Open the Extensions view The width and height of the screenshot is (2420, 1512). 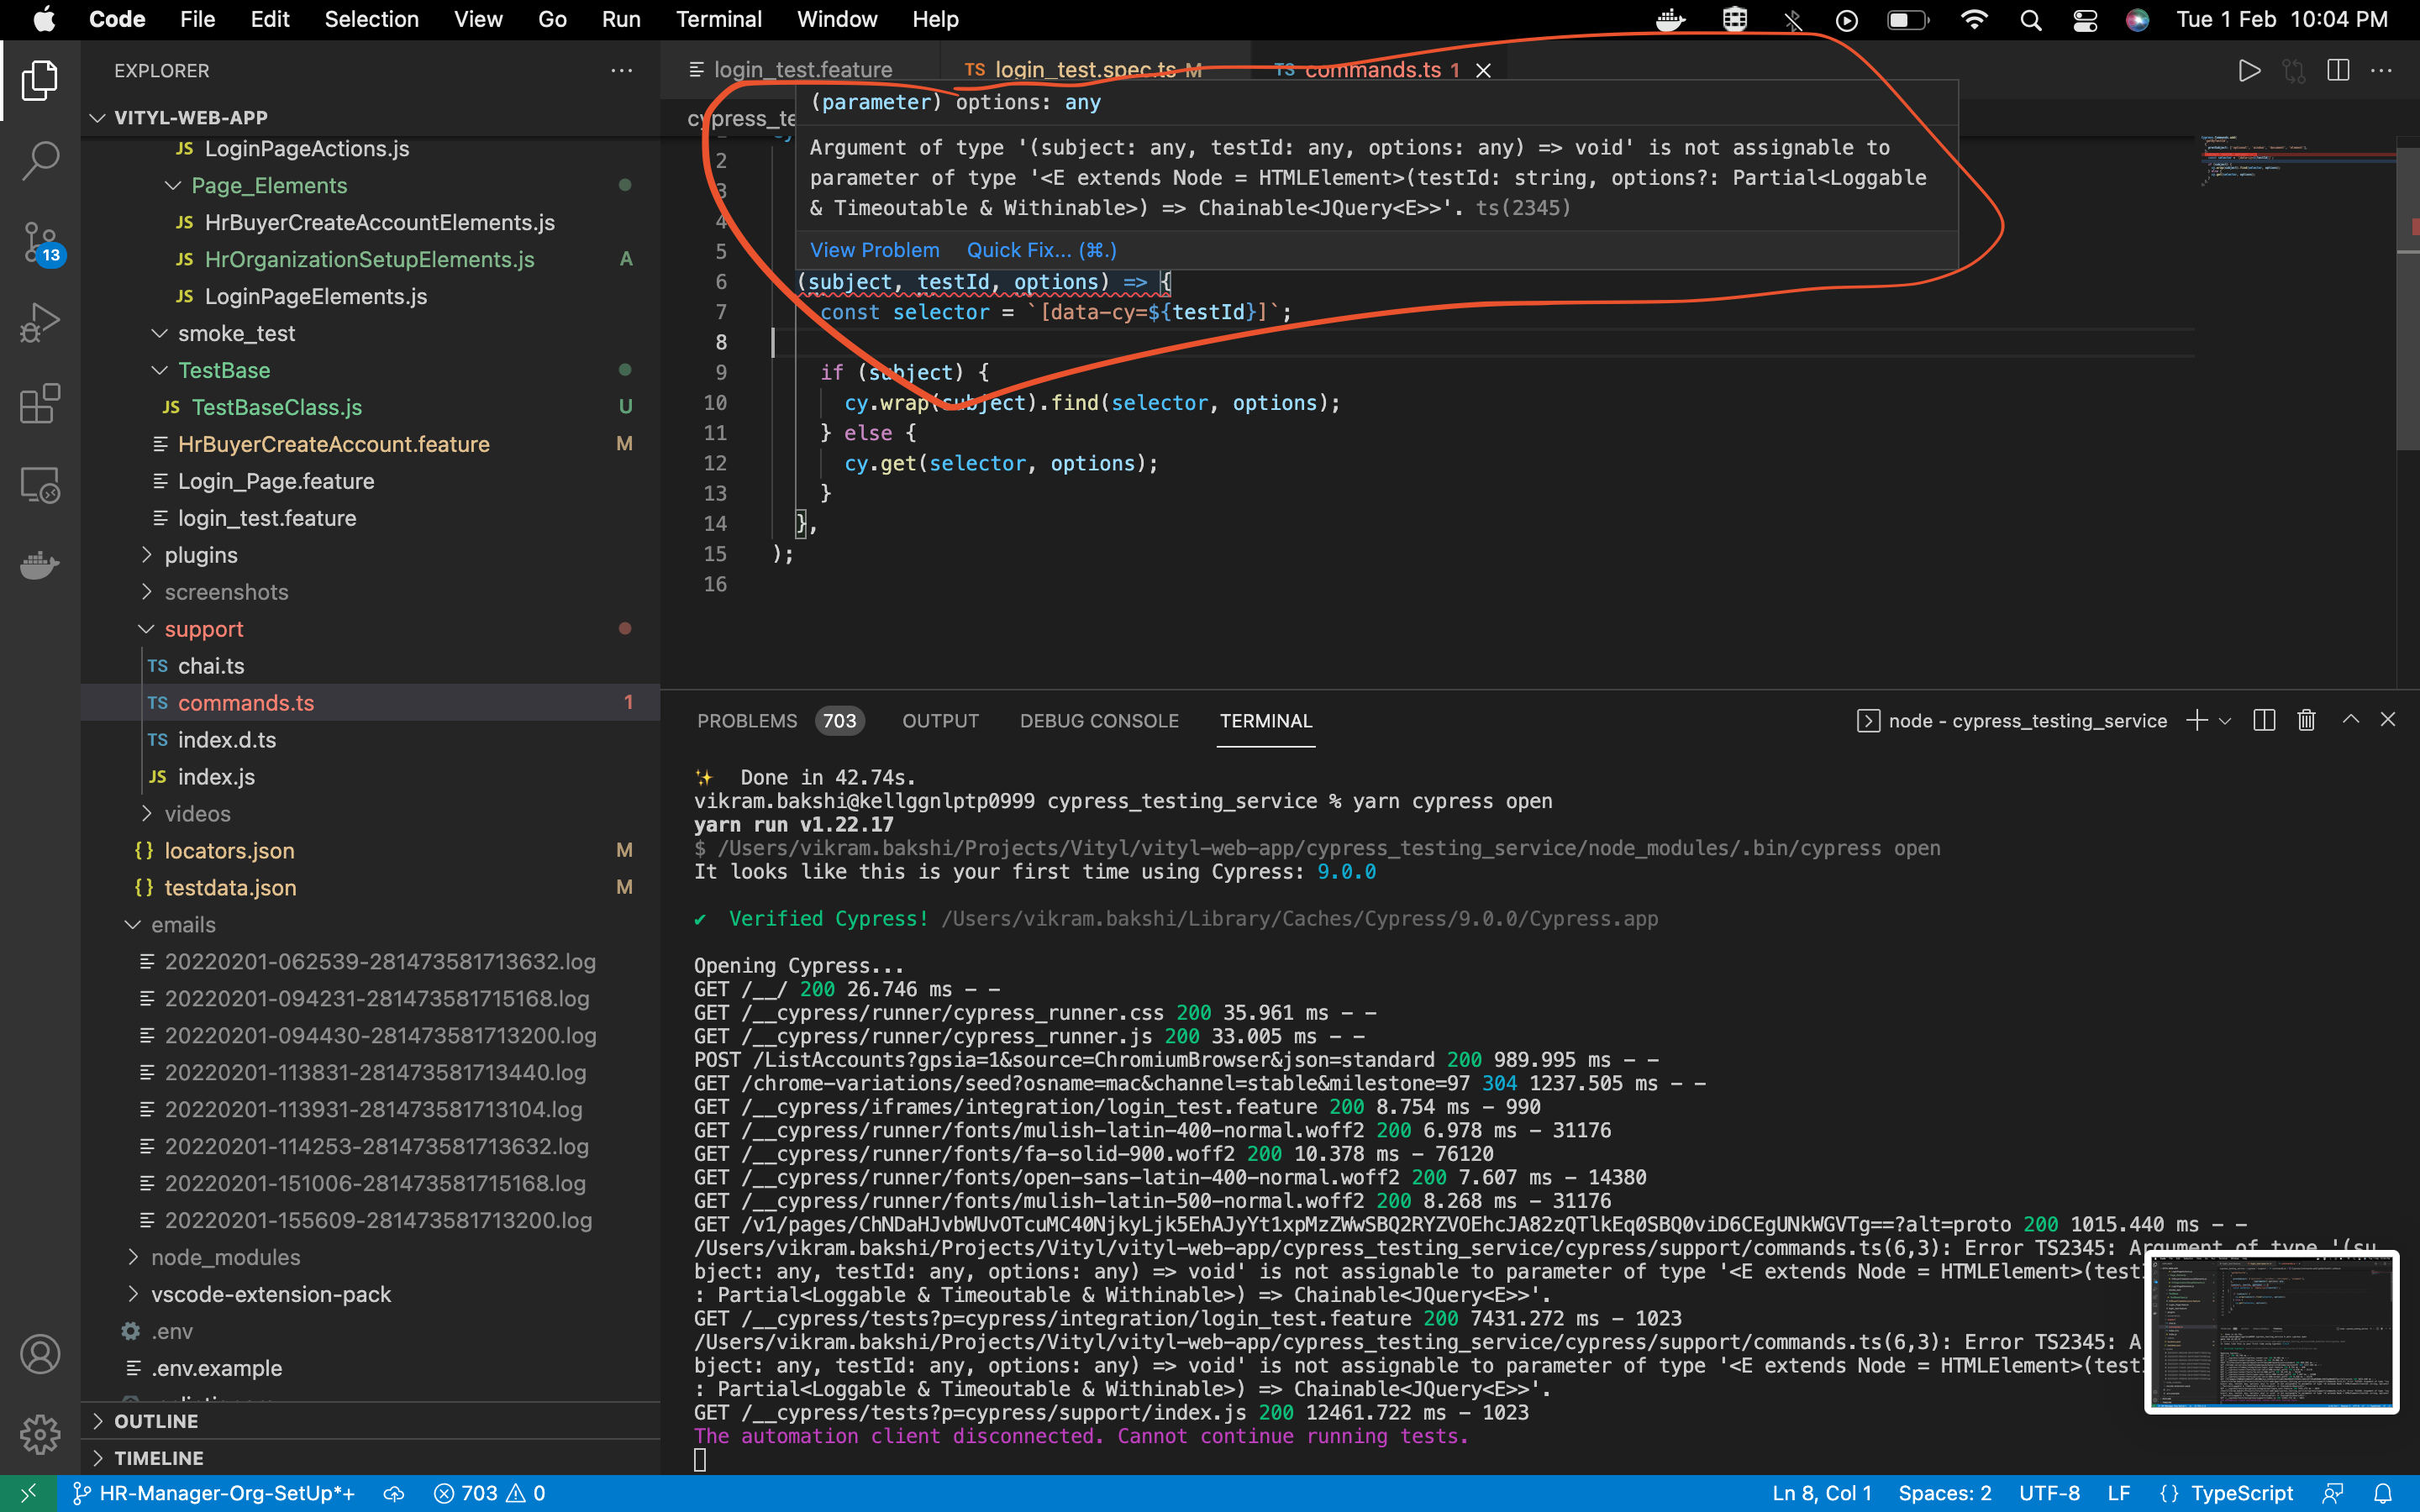(40, 403)
